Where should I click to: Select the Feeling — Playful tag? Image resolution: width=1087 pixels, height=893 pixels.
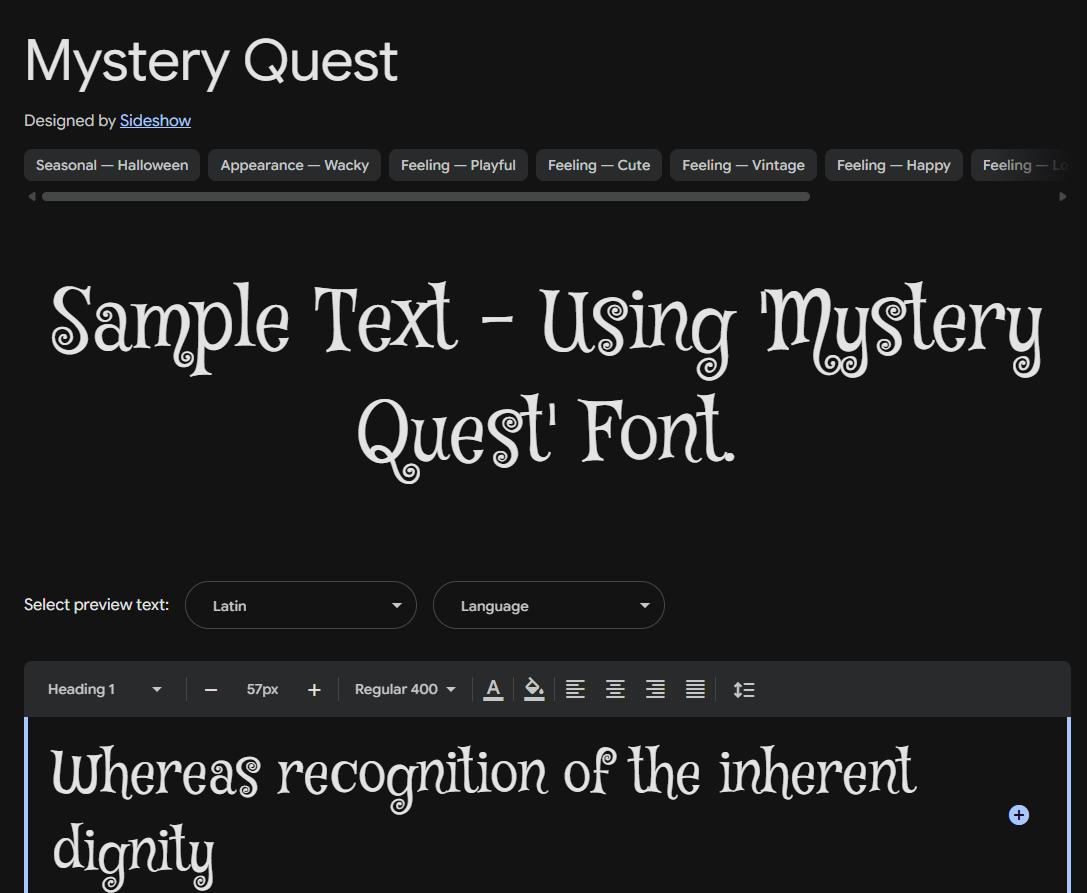click(458, 165)
